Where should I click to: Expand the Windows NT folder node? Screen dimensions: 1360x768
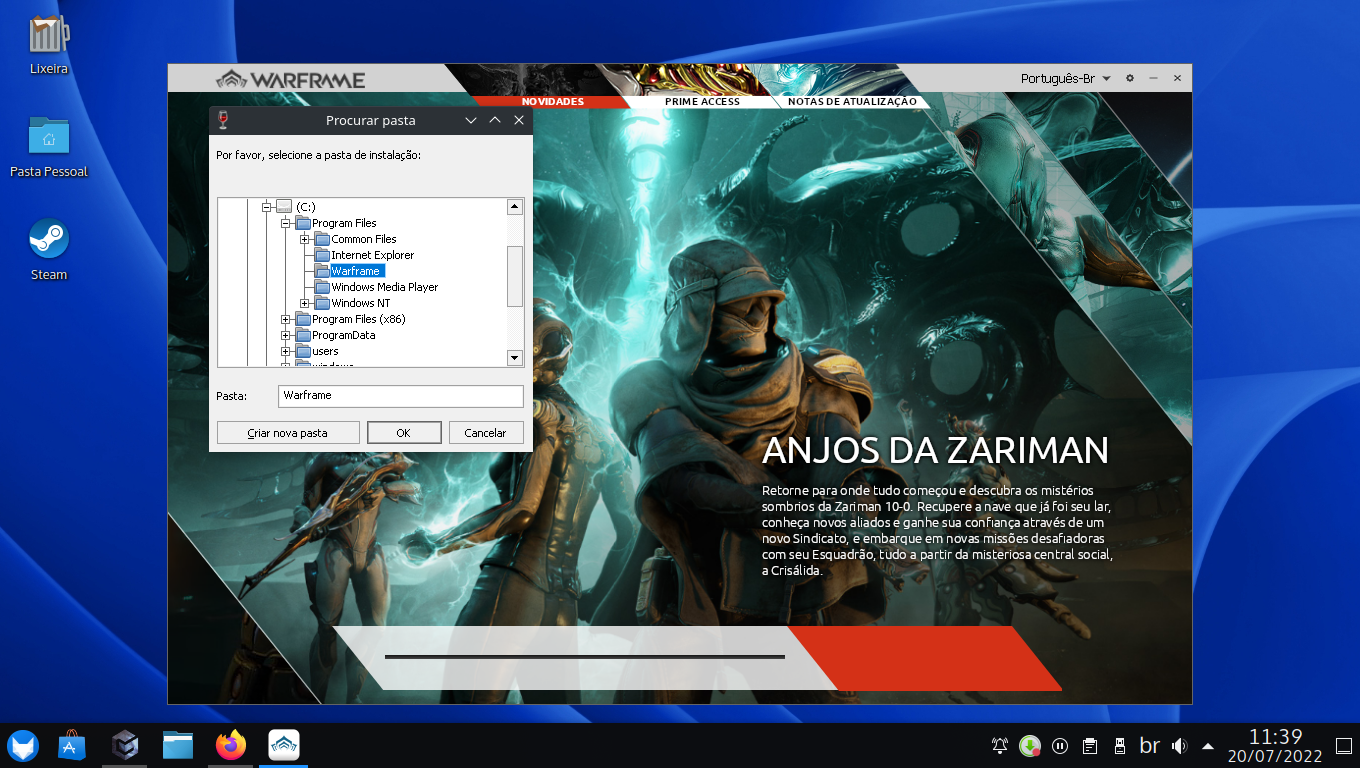pyautogui.click(x=305, y=303)
